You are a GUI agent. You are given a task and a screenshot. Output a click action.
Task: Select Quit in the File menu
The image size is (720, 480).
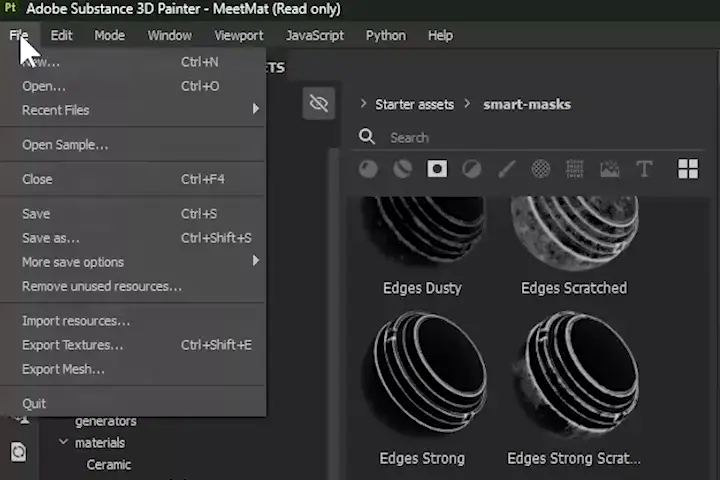(x=133, y=404)
